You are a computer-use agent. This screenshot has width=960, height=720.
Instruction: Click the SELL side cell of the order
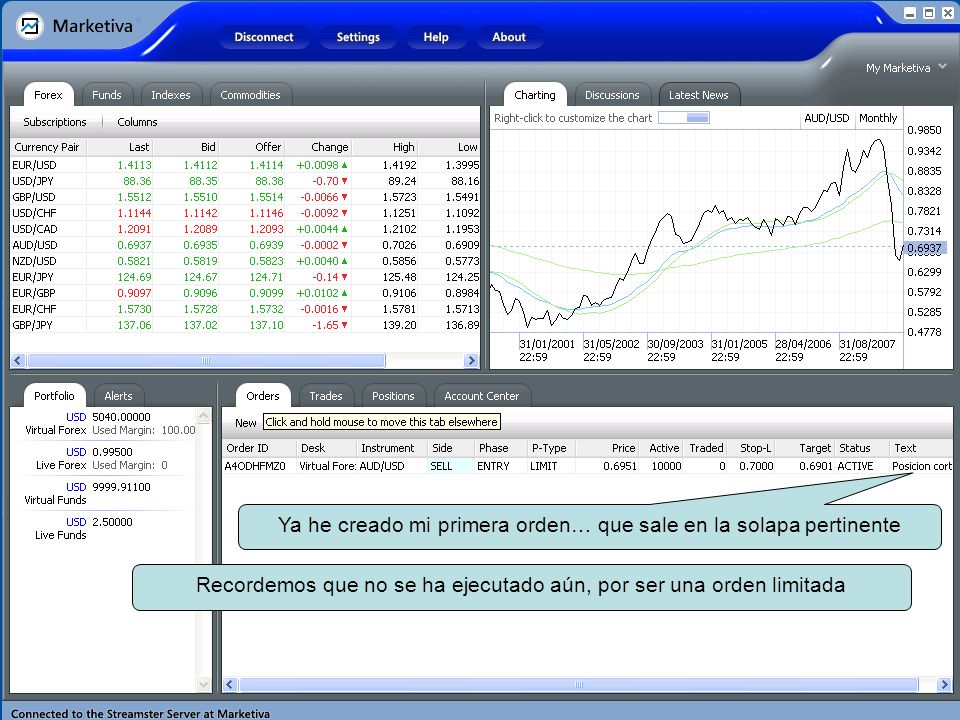coord(449,466)
